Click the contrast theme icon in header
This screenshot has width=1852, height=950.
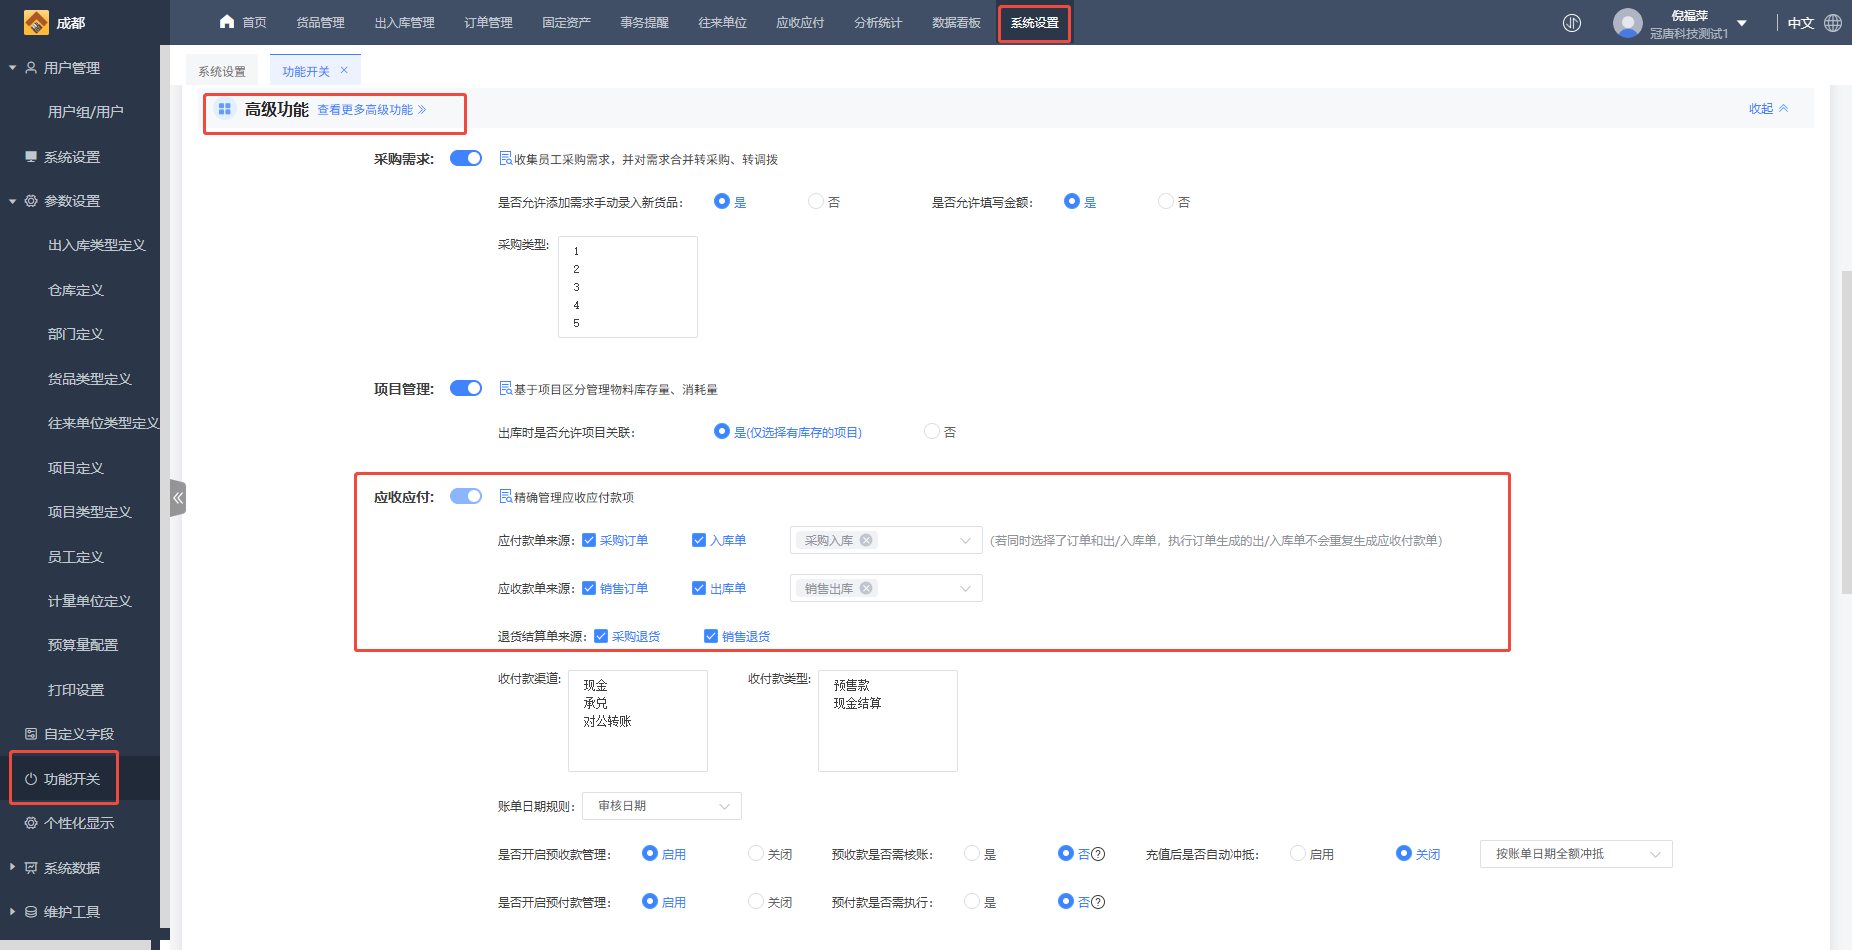(1572, 22)
